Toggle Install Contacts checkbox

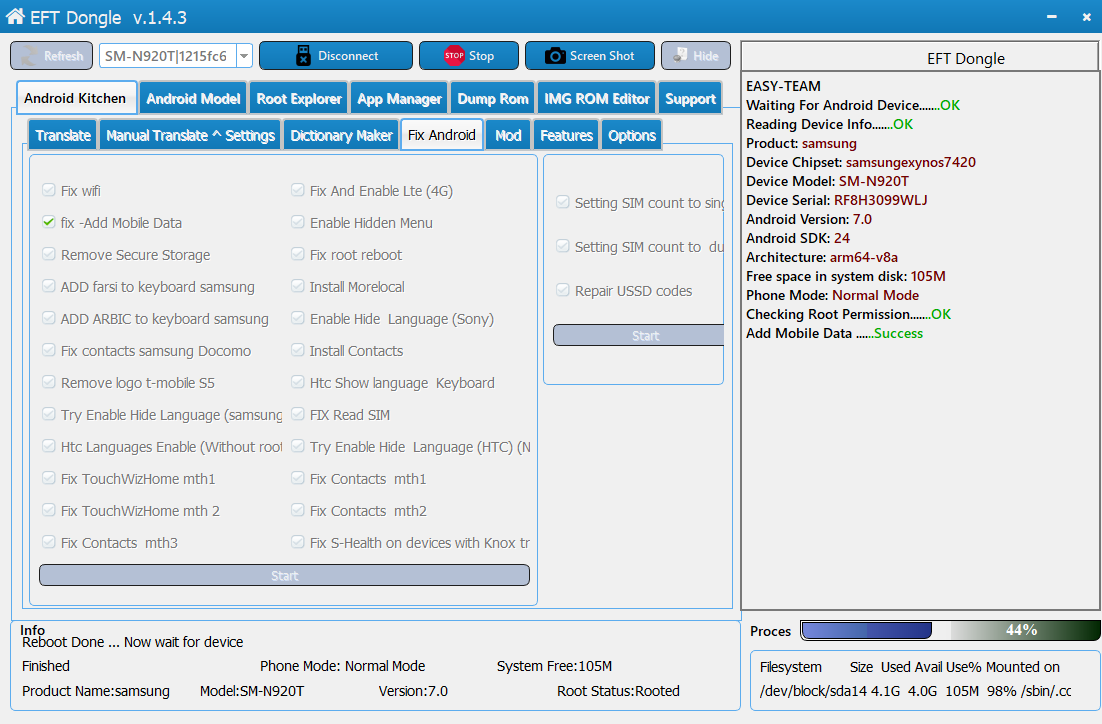click(297, 350)
